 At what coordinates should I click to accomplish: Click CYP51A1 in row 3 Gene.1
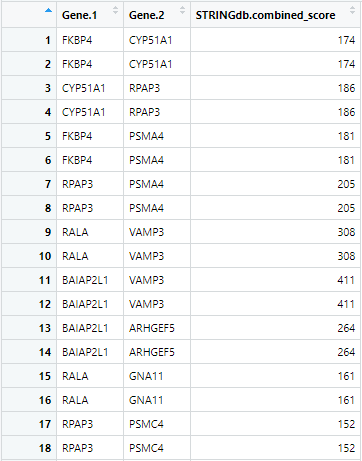coord(84,88)
